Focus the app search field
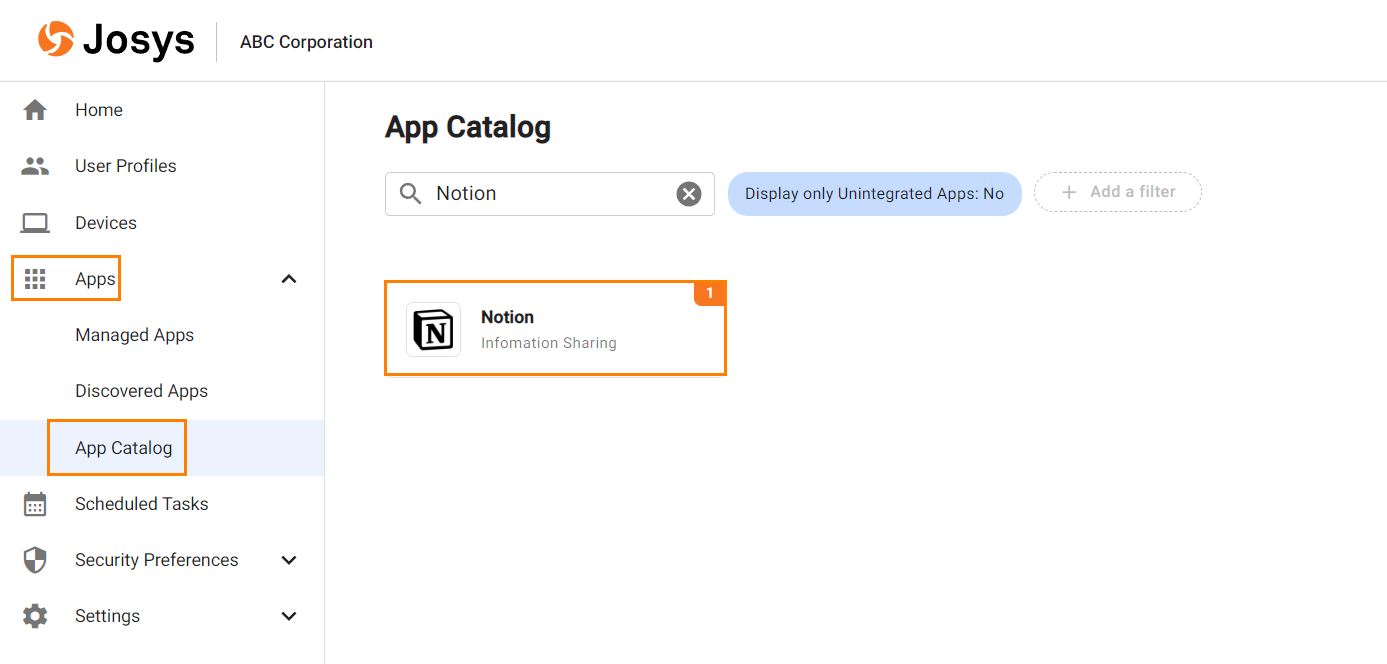The image size is (1387, 664). [x=550, y=194]
